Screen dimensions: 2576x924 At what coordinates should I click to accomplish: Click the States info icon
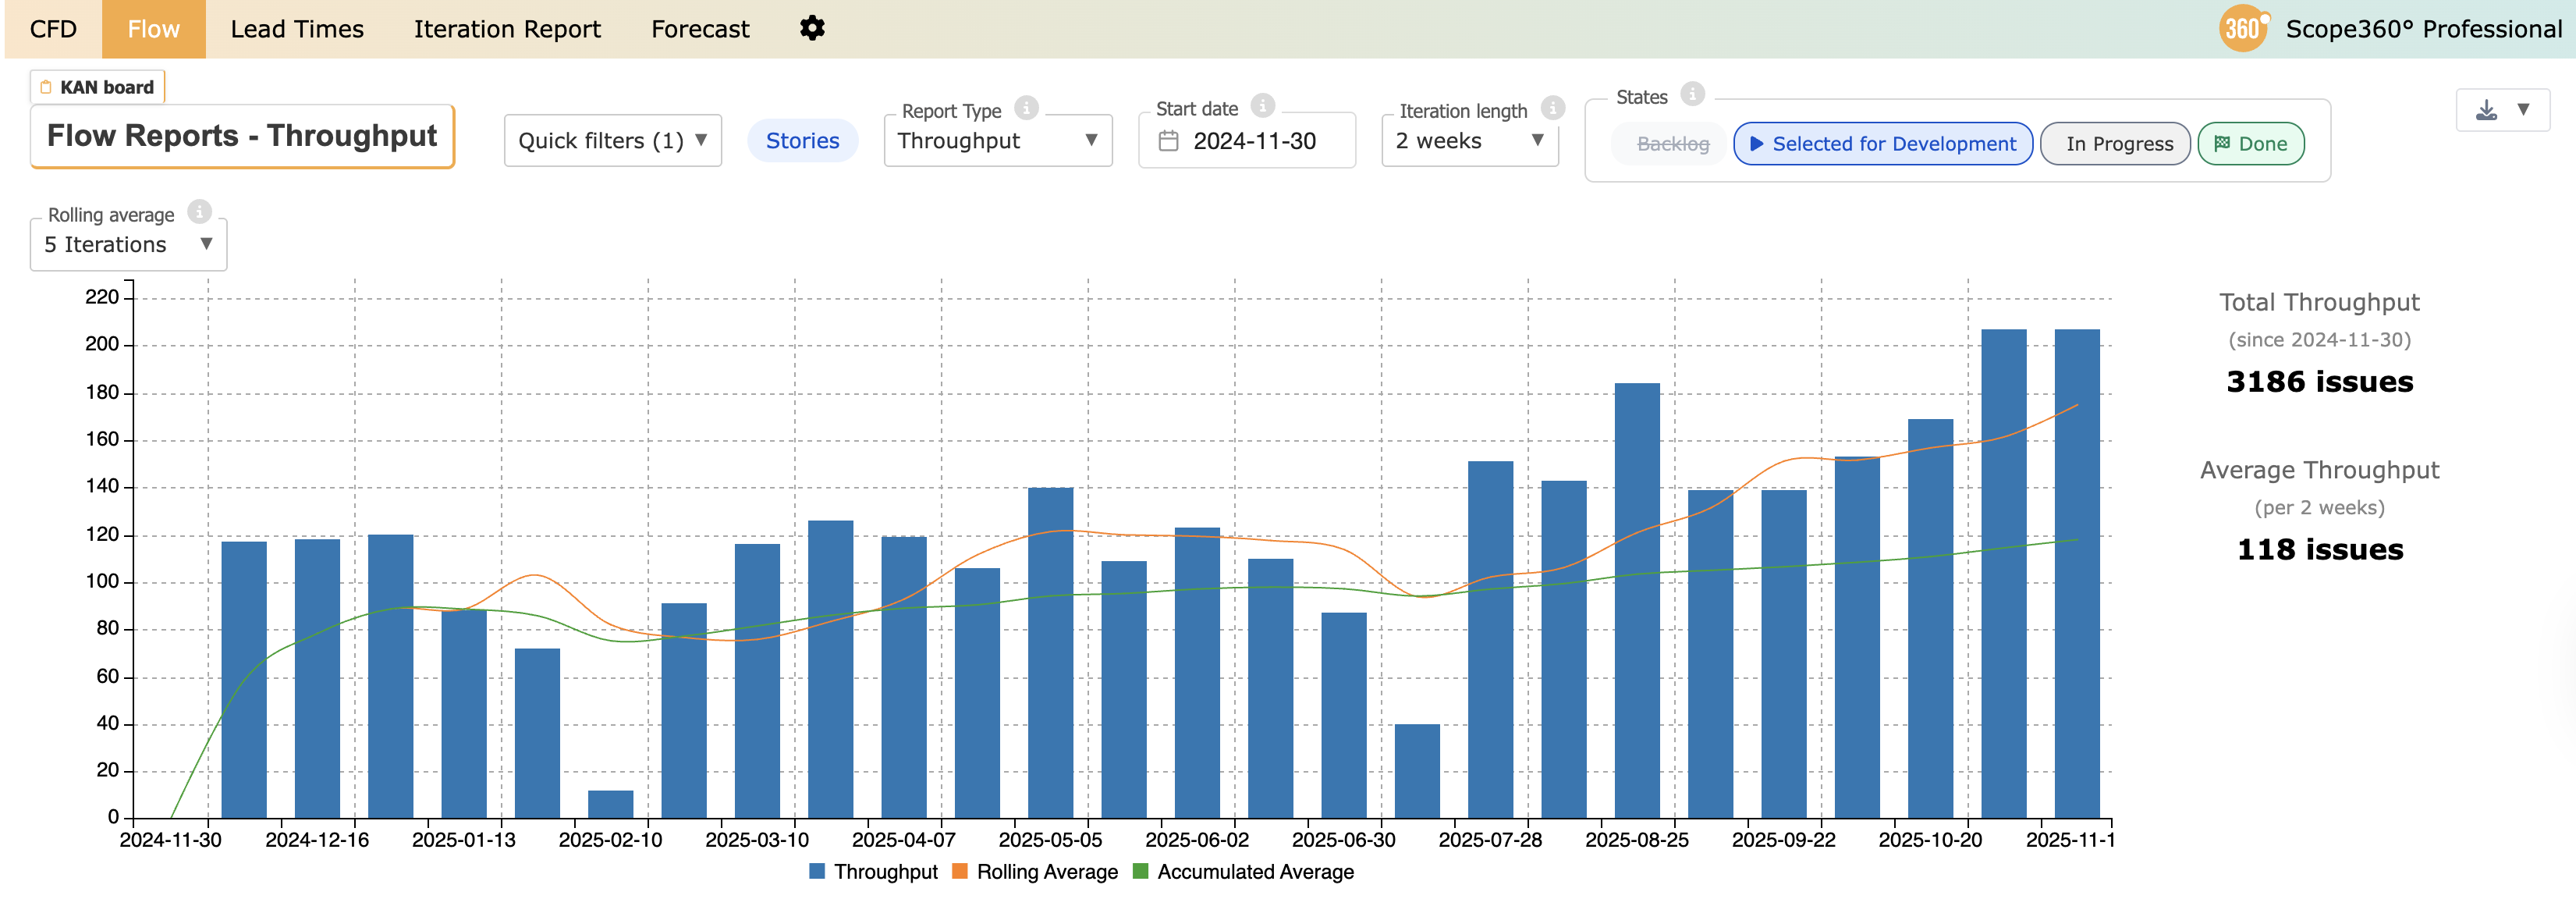point(1692,94)
